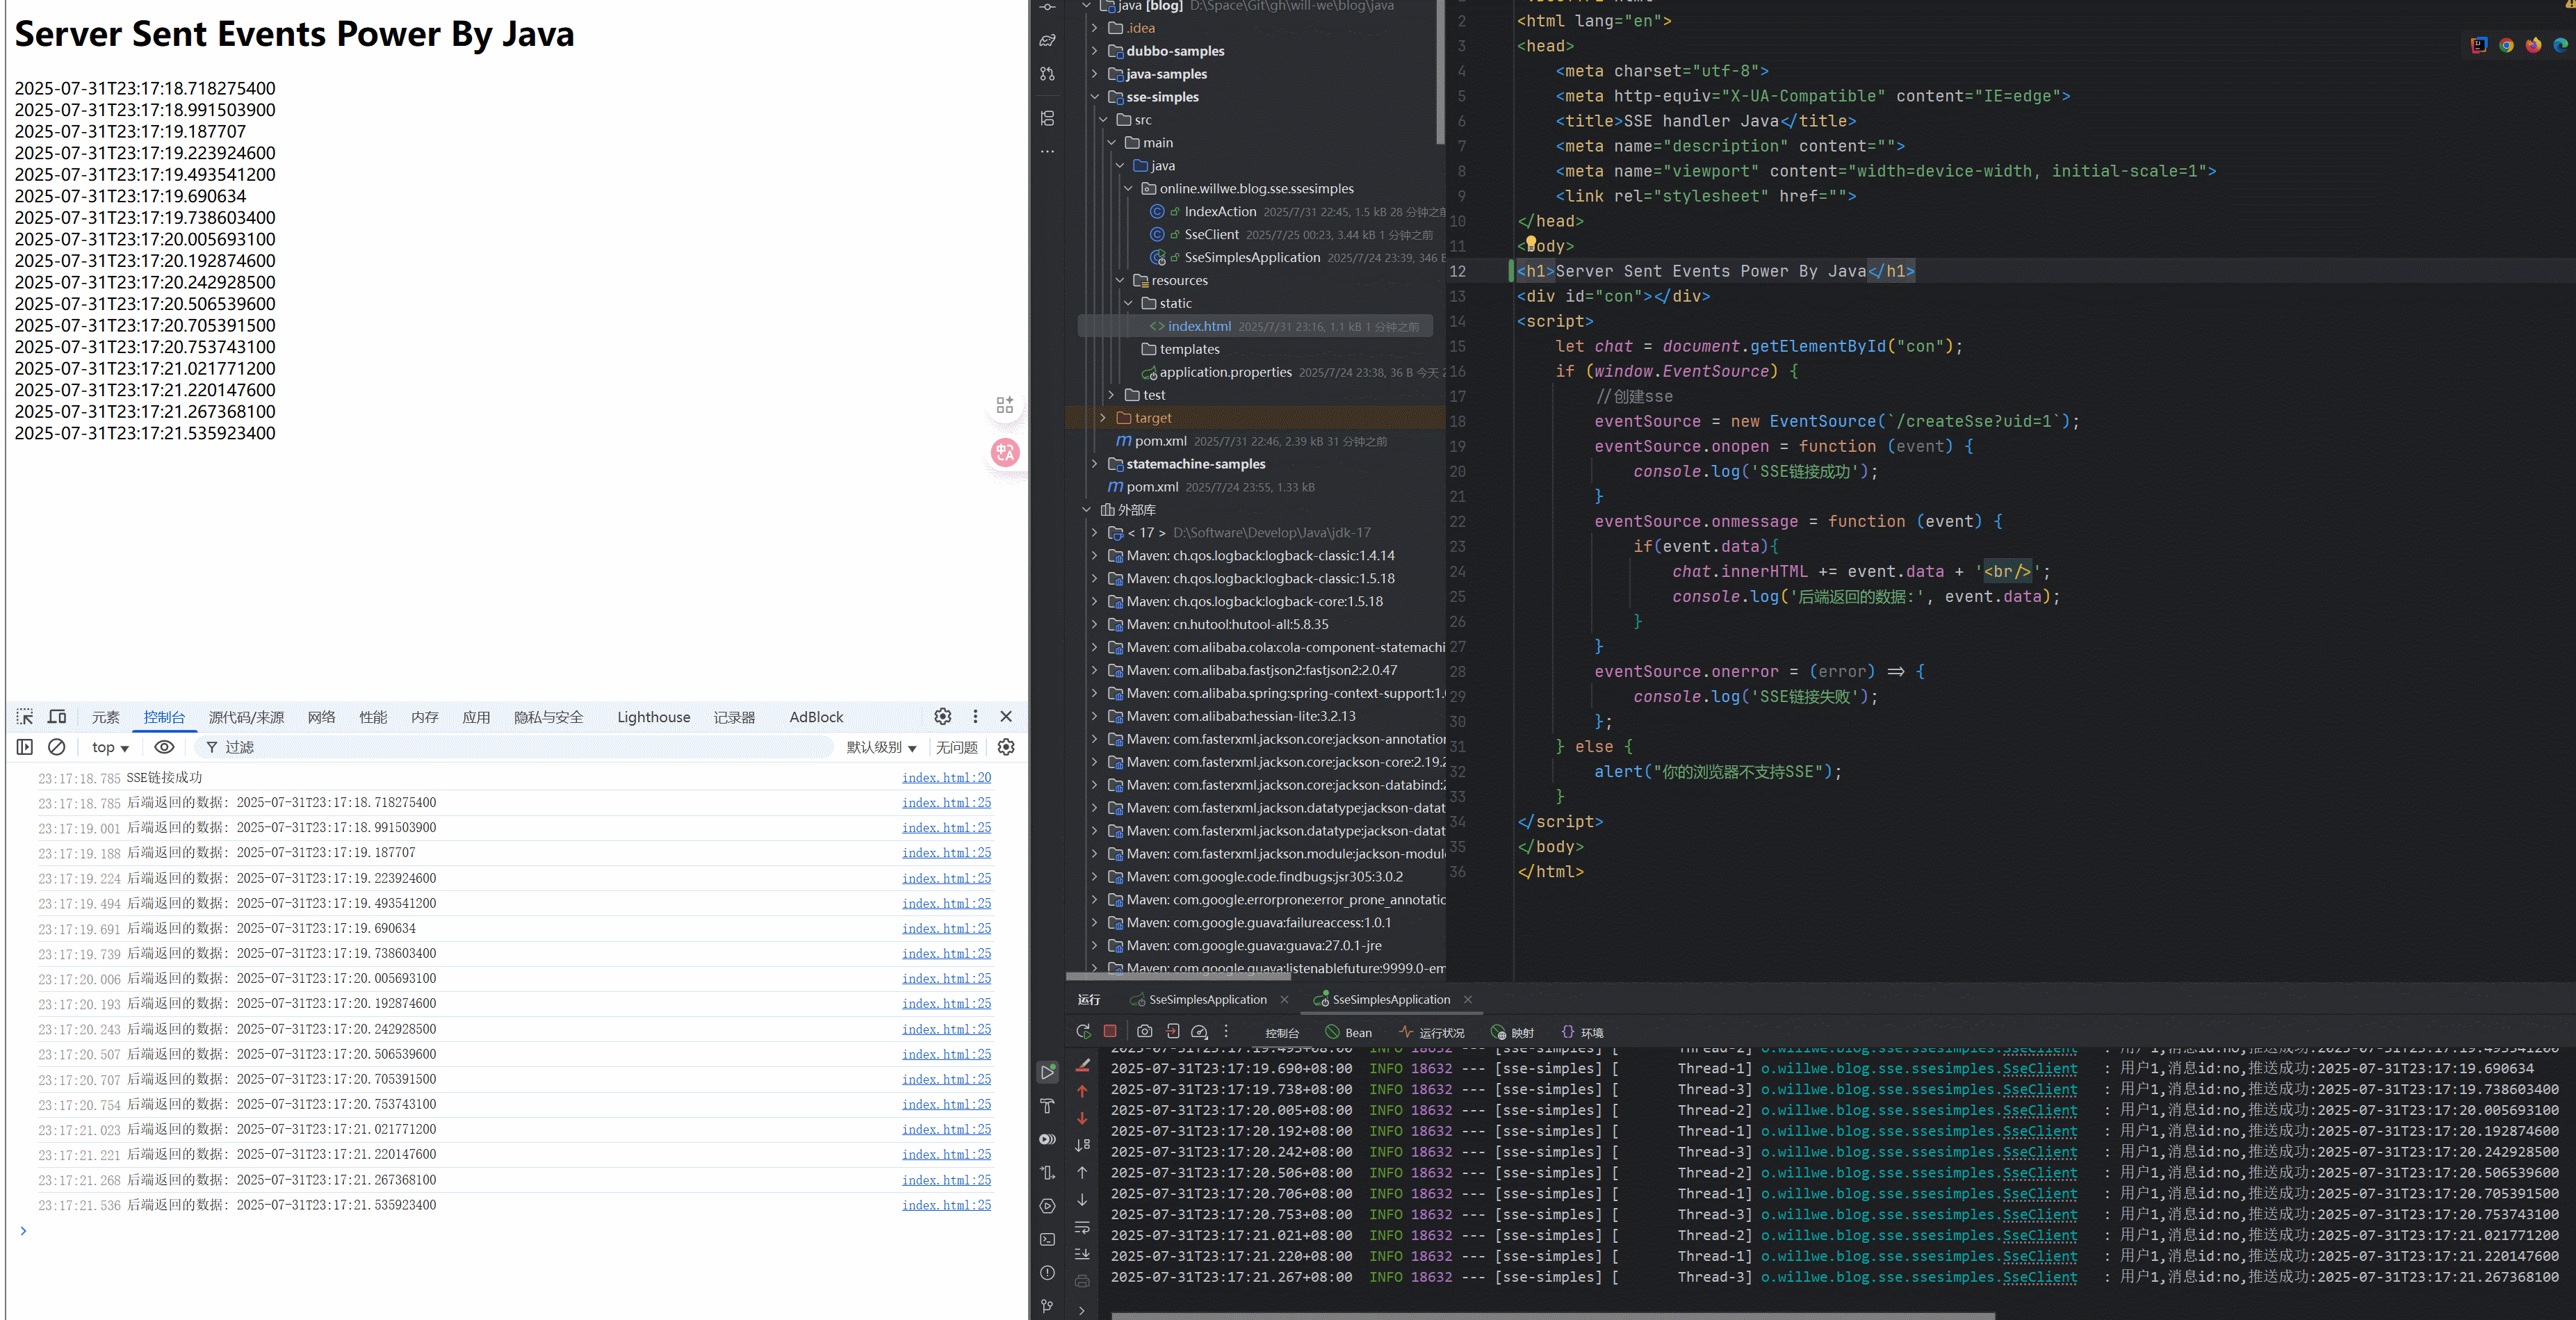Click the element inspector picker icon
Viewport: 2576px width, 1320px height.
25,716
